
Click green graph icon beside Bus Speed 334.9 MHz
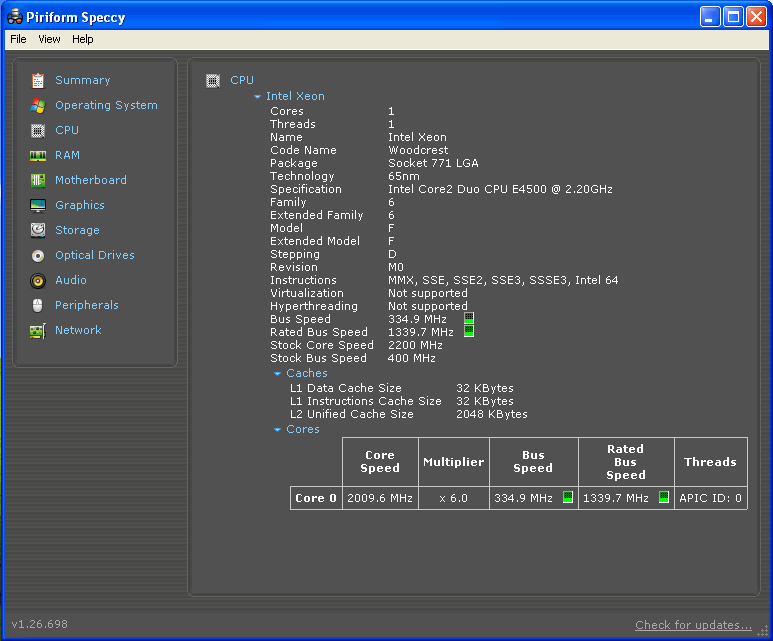[469, 318]
